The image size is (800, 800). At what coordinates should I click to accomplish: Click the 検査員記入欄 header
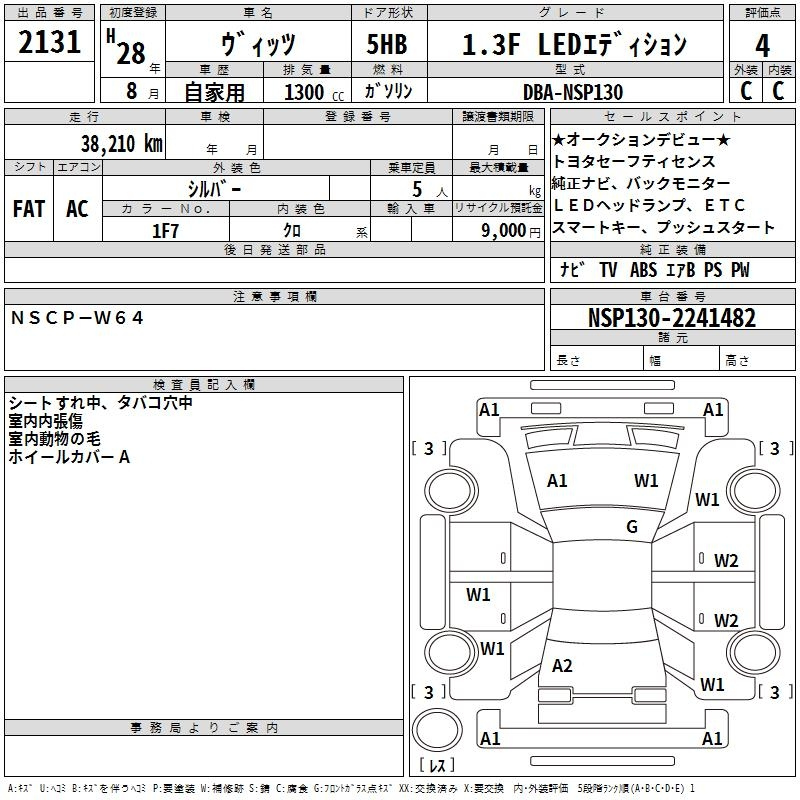click(204, 385)
